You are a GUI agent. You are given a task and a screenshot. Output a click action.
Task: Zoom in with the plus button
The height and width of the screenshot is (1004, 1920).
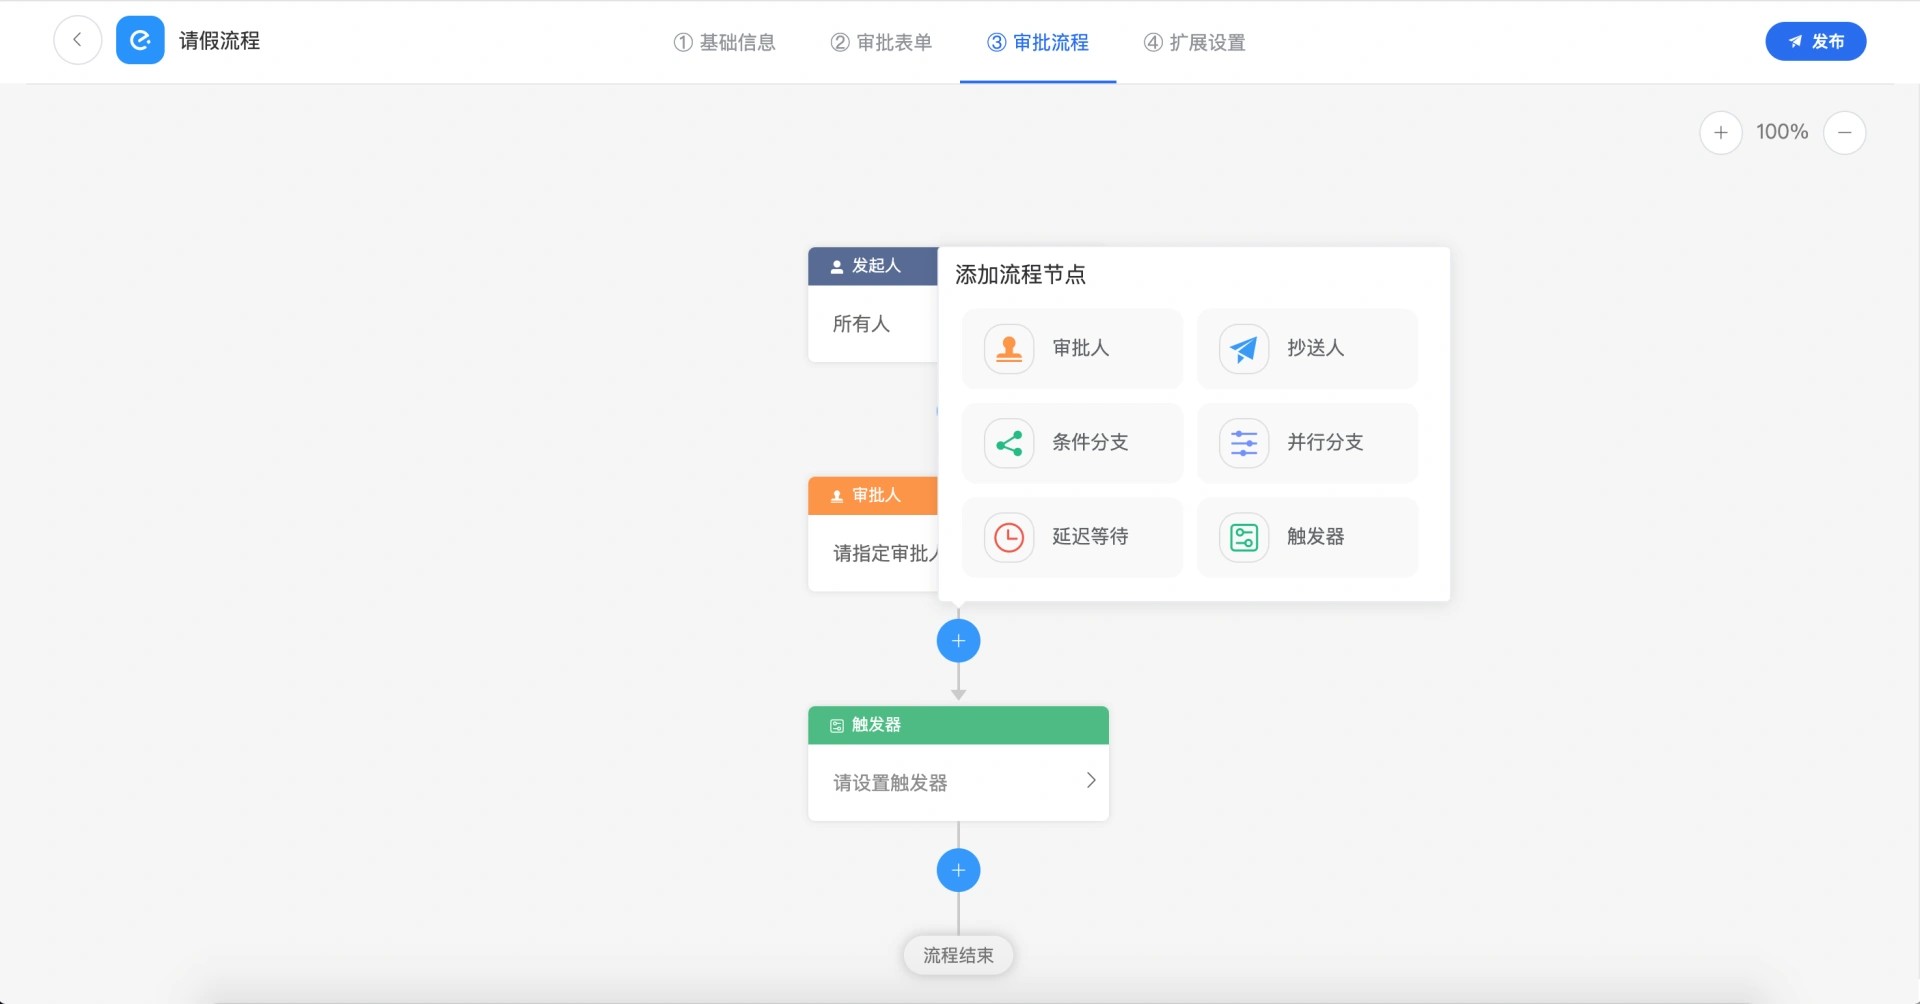click(x=1720, y=132)
